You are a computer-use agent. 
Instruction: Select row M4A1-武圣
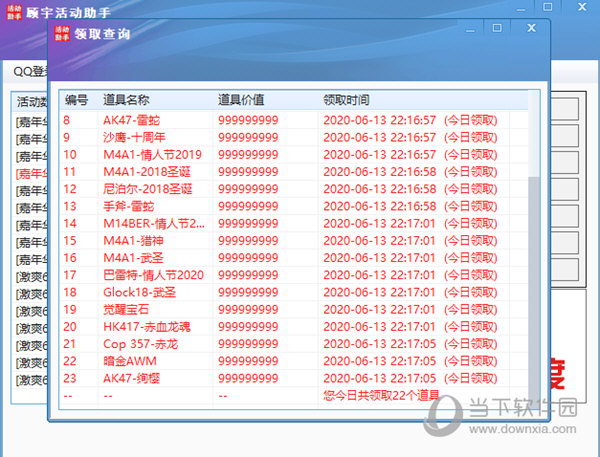pyautogui.click(x=294, y=258)
